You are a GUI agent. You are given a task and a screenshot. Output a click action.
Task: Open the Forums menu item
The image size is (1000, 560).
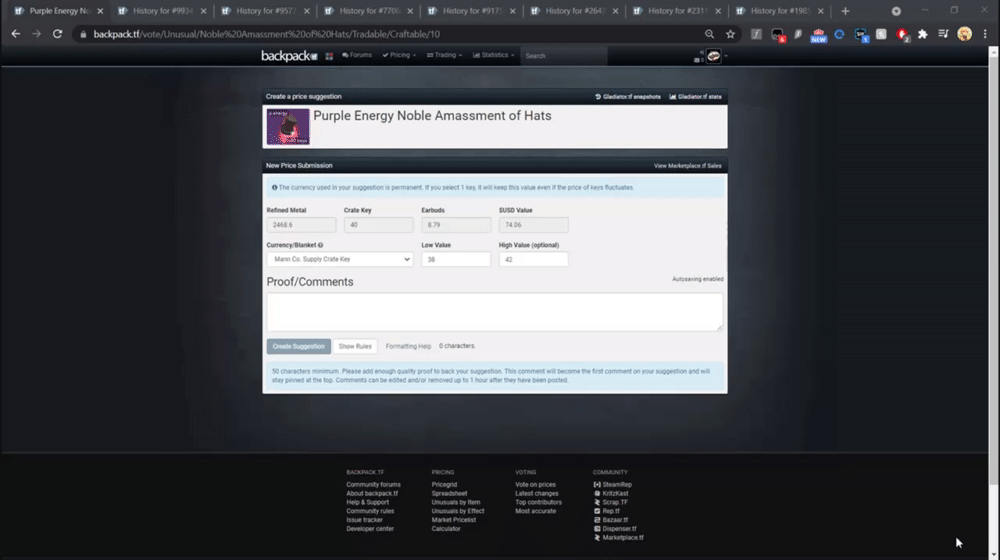point(357,55)
